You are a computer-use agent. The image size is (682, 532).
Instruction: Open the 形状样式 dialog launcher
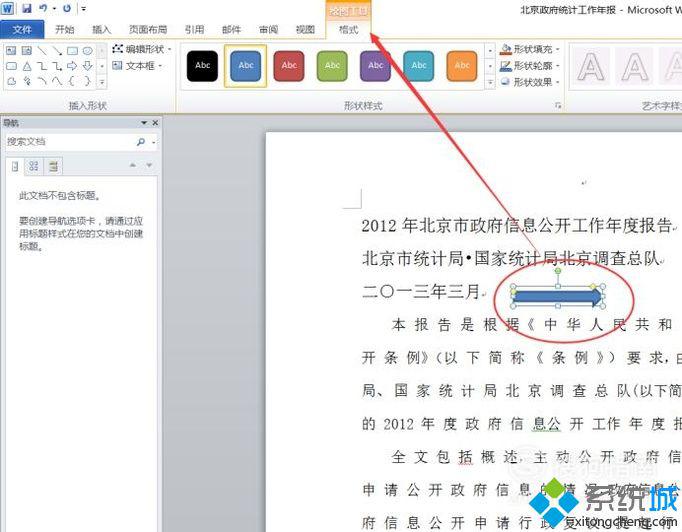(558, 106)
